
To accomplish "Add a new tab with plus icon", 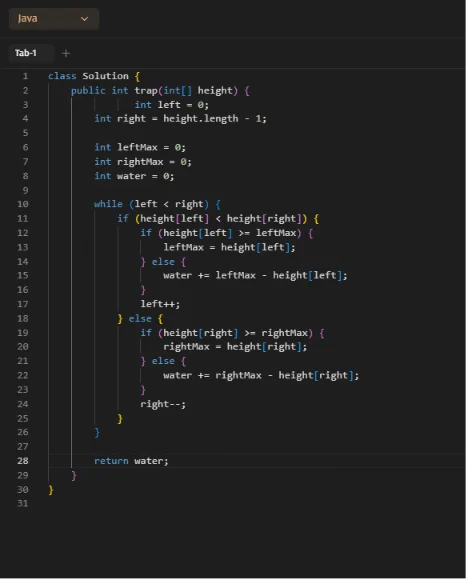I will [66, 54].
